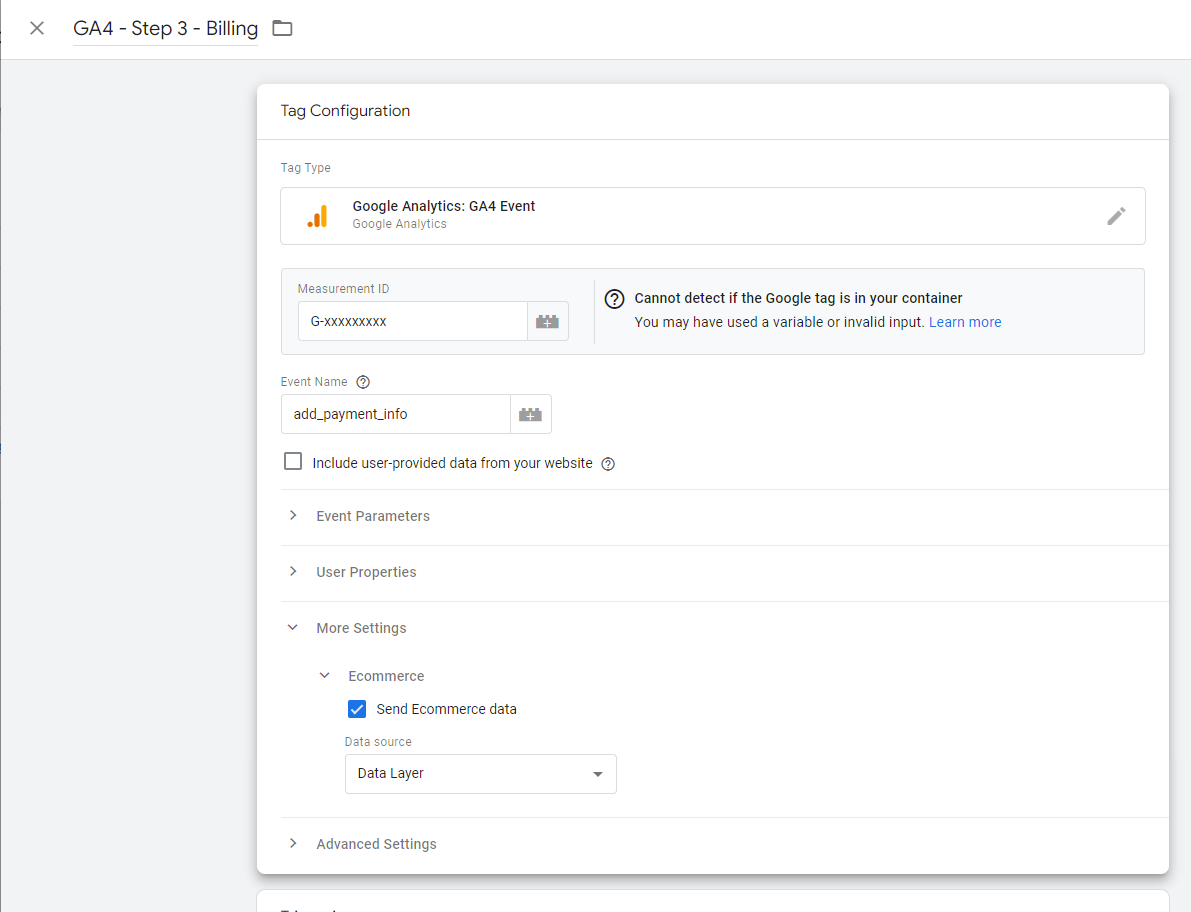The image size is (1191, 912).
Task: Click the pencil icon to edit tag type
Action: click(1116, 216)
